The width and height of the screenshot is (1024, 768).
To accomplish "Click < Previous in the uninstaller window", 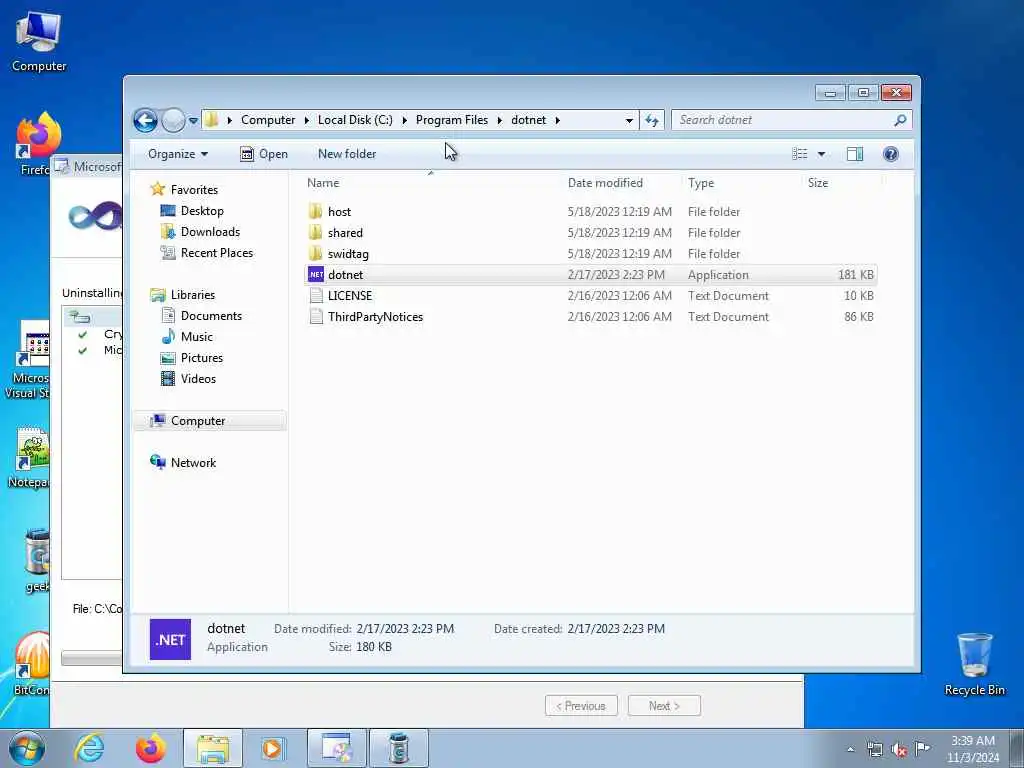I will point(581,706).
